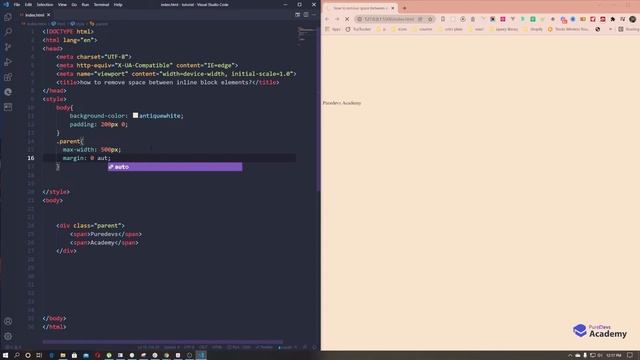Click the Back button in Chrome
This screenshot has width=640, height=360.
pos(327,19)
